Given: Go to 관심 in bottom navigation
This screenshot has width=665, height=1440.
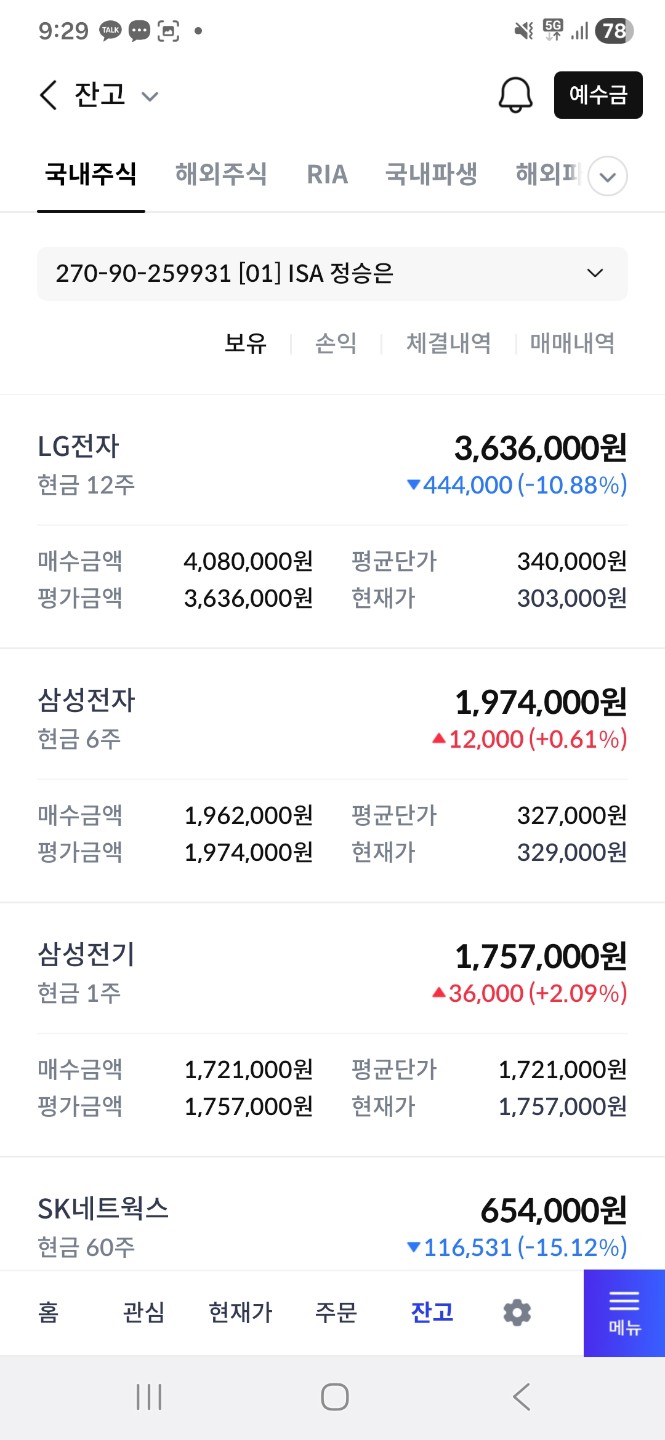Looking at the screenshot, I should pos(144,1312).
